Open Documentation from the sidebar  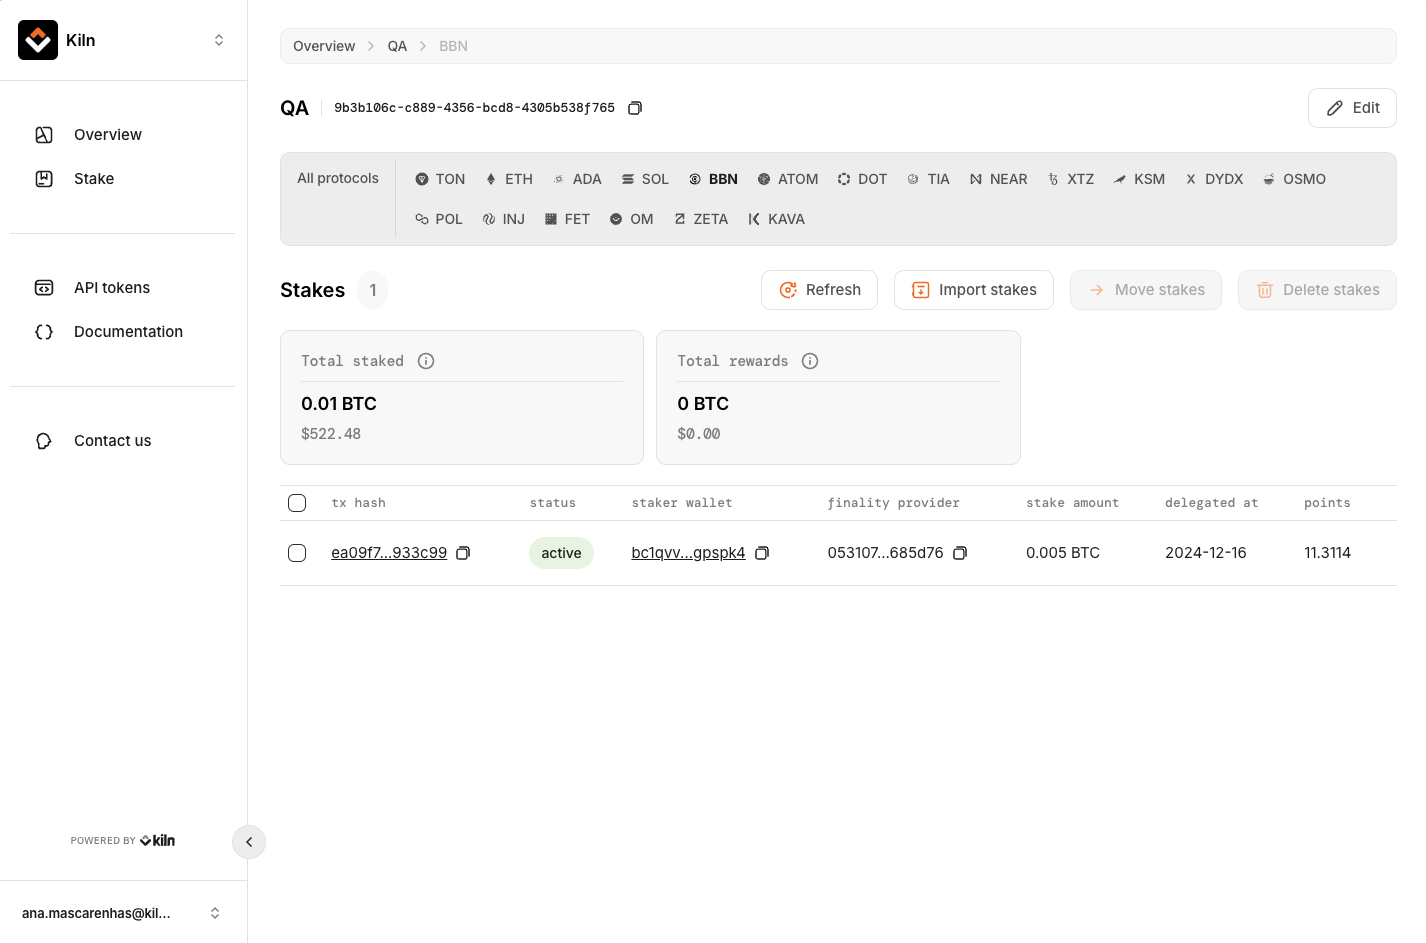click(x=128, y=332)
